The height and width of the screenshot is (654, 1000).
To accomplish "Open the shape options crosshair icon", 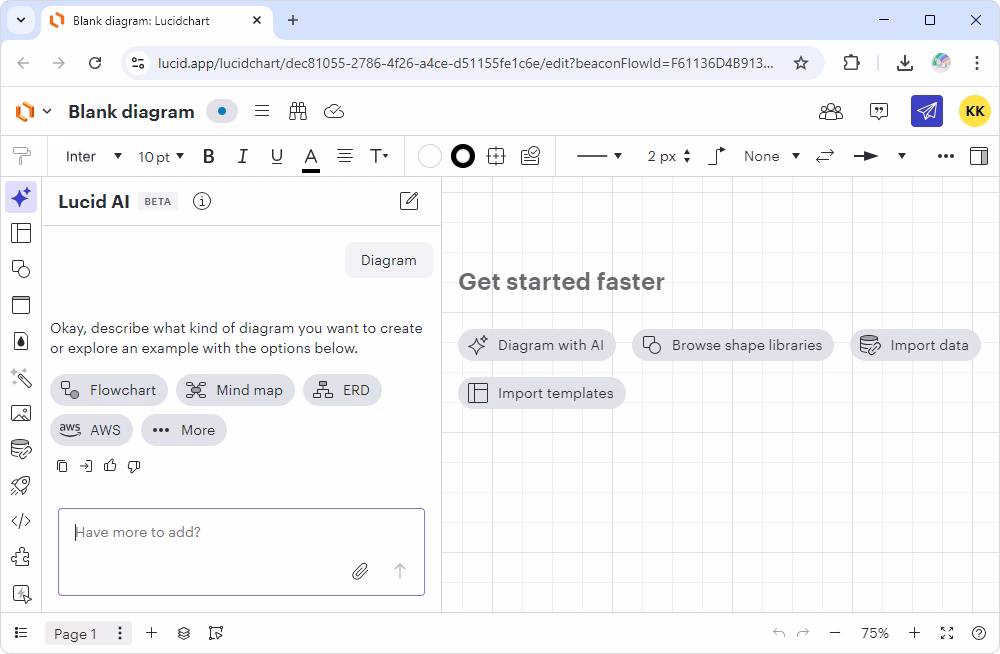I will pyautogui.click(x=496, y=156).
